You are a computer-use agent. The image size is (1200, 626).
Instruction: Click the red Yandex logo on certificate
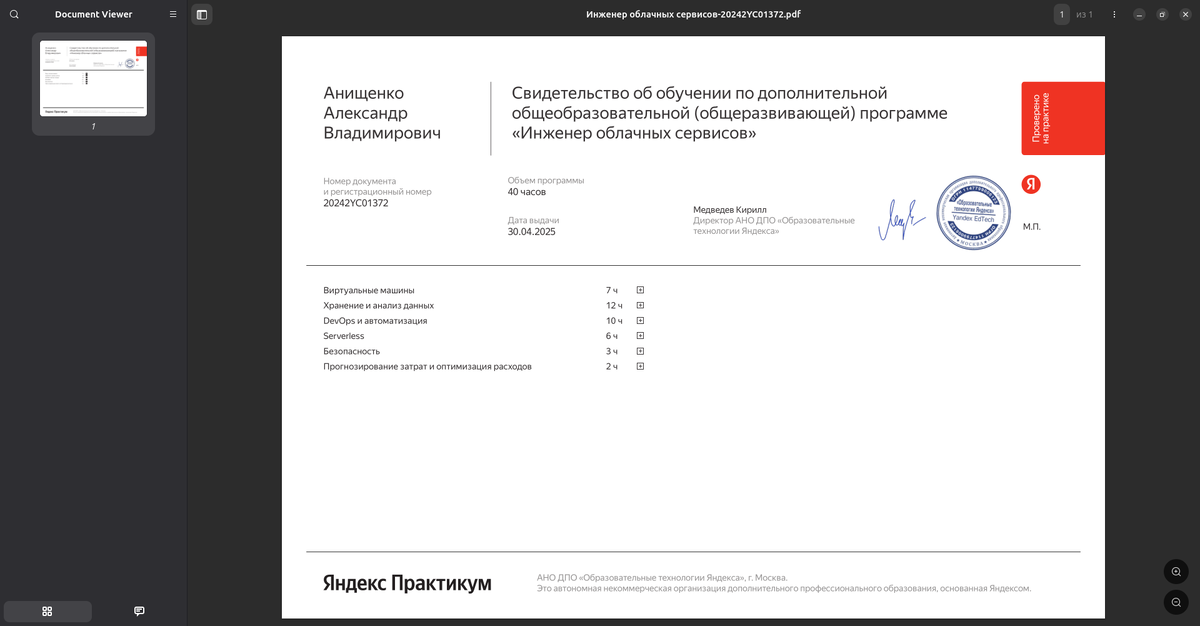(x=1031, y=184)
